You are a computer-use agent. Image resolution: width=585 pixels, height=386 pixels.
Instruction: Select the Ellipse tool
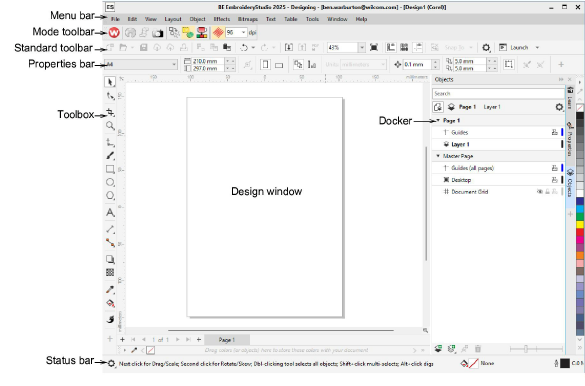click(110, 182)
